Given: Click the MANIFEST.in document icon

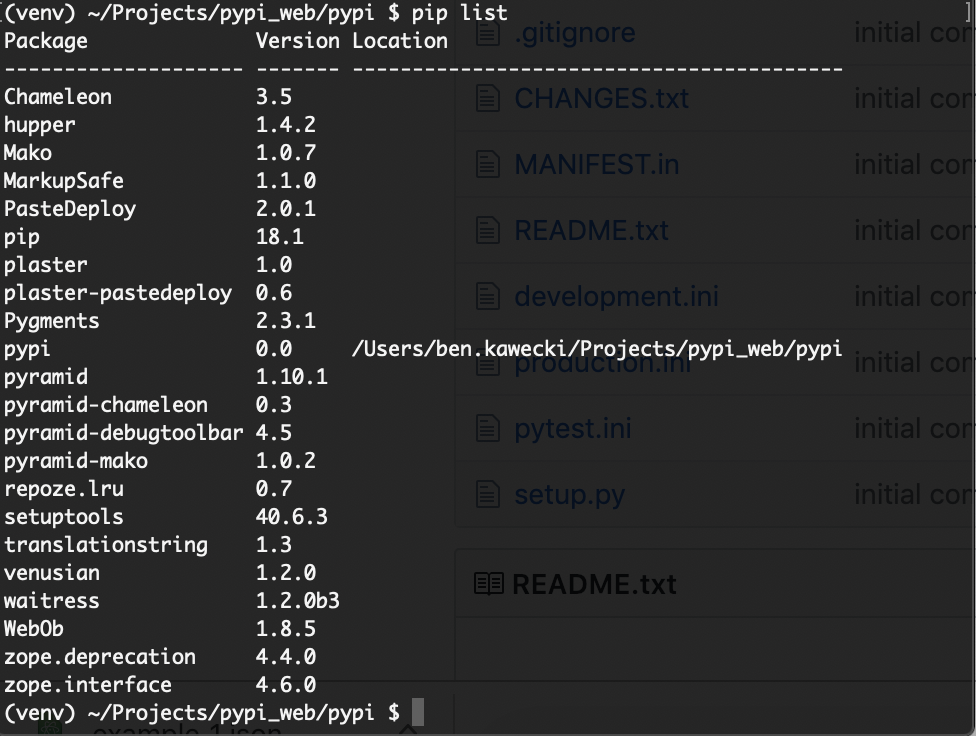Looking at the screenshot, I should tap(489, 163).
